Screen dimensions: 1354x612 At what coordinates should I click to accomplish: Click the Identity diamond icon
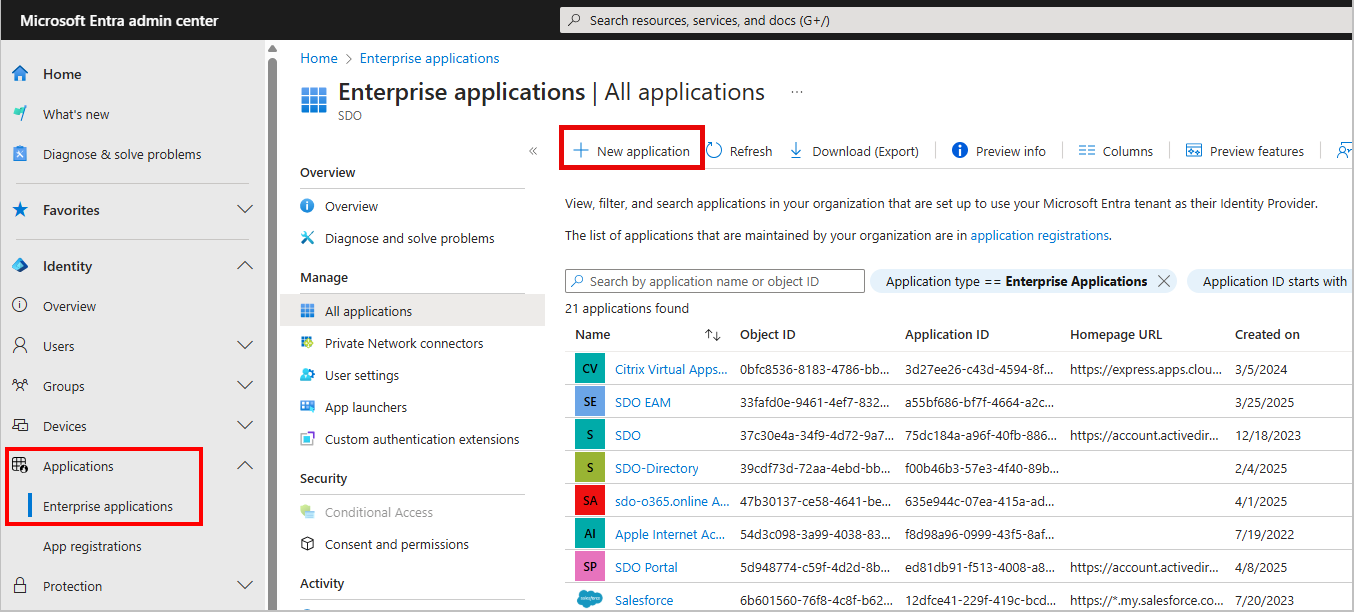point(20,266)
